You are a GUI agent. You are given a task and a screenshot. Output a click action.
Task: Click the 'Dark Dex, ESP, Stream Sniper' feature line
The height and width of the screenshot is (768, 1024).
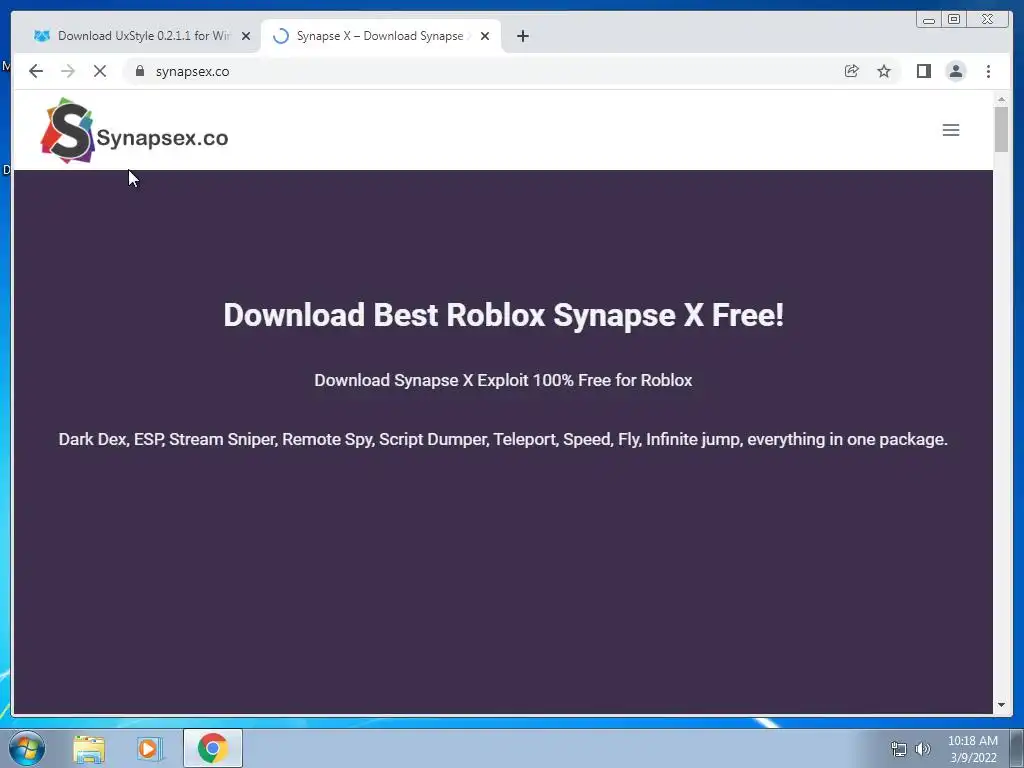tap(503, 439)
